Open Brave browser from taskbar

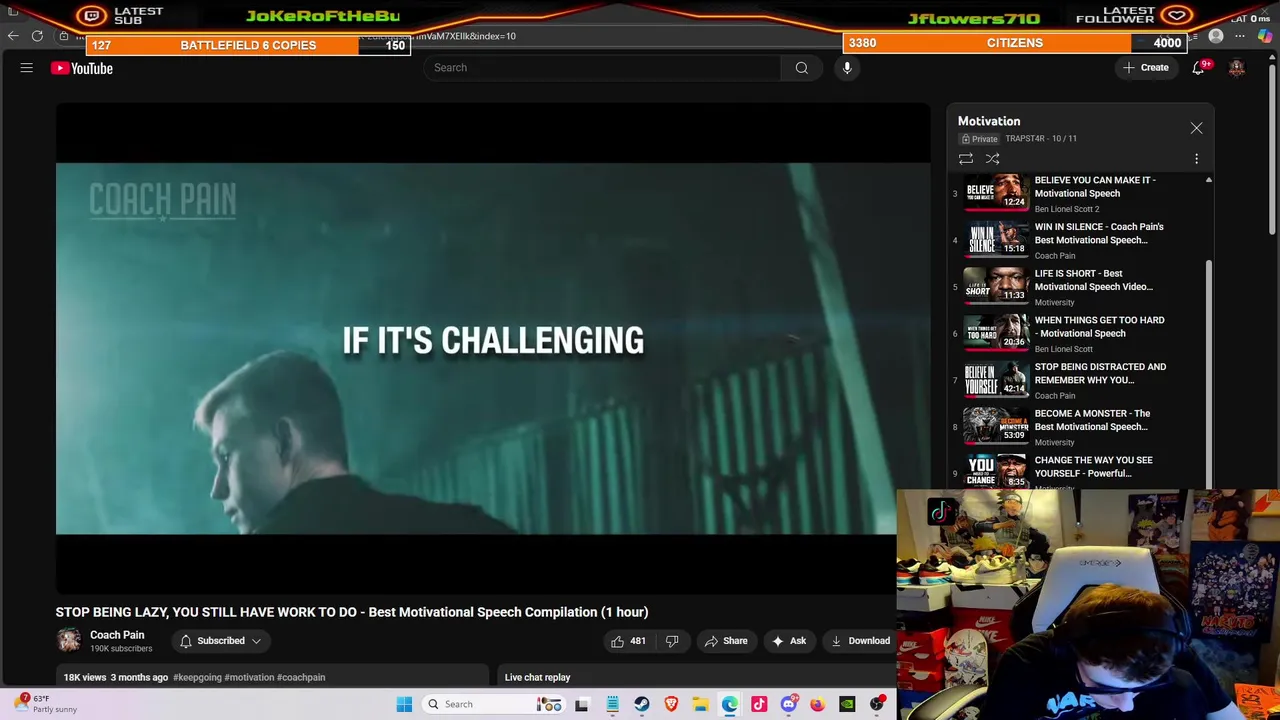671,704
